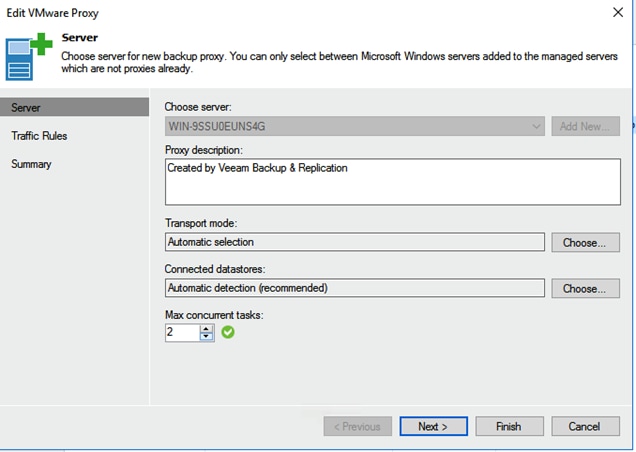Cancel the Edit VMware Proxy wizard

pyautogui.click(x=585, y=426)
